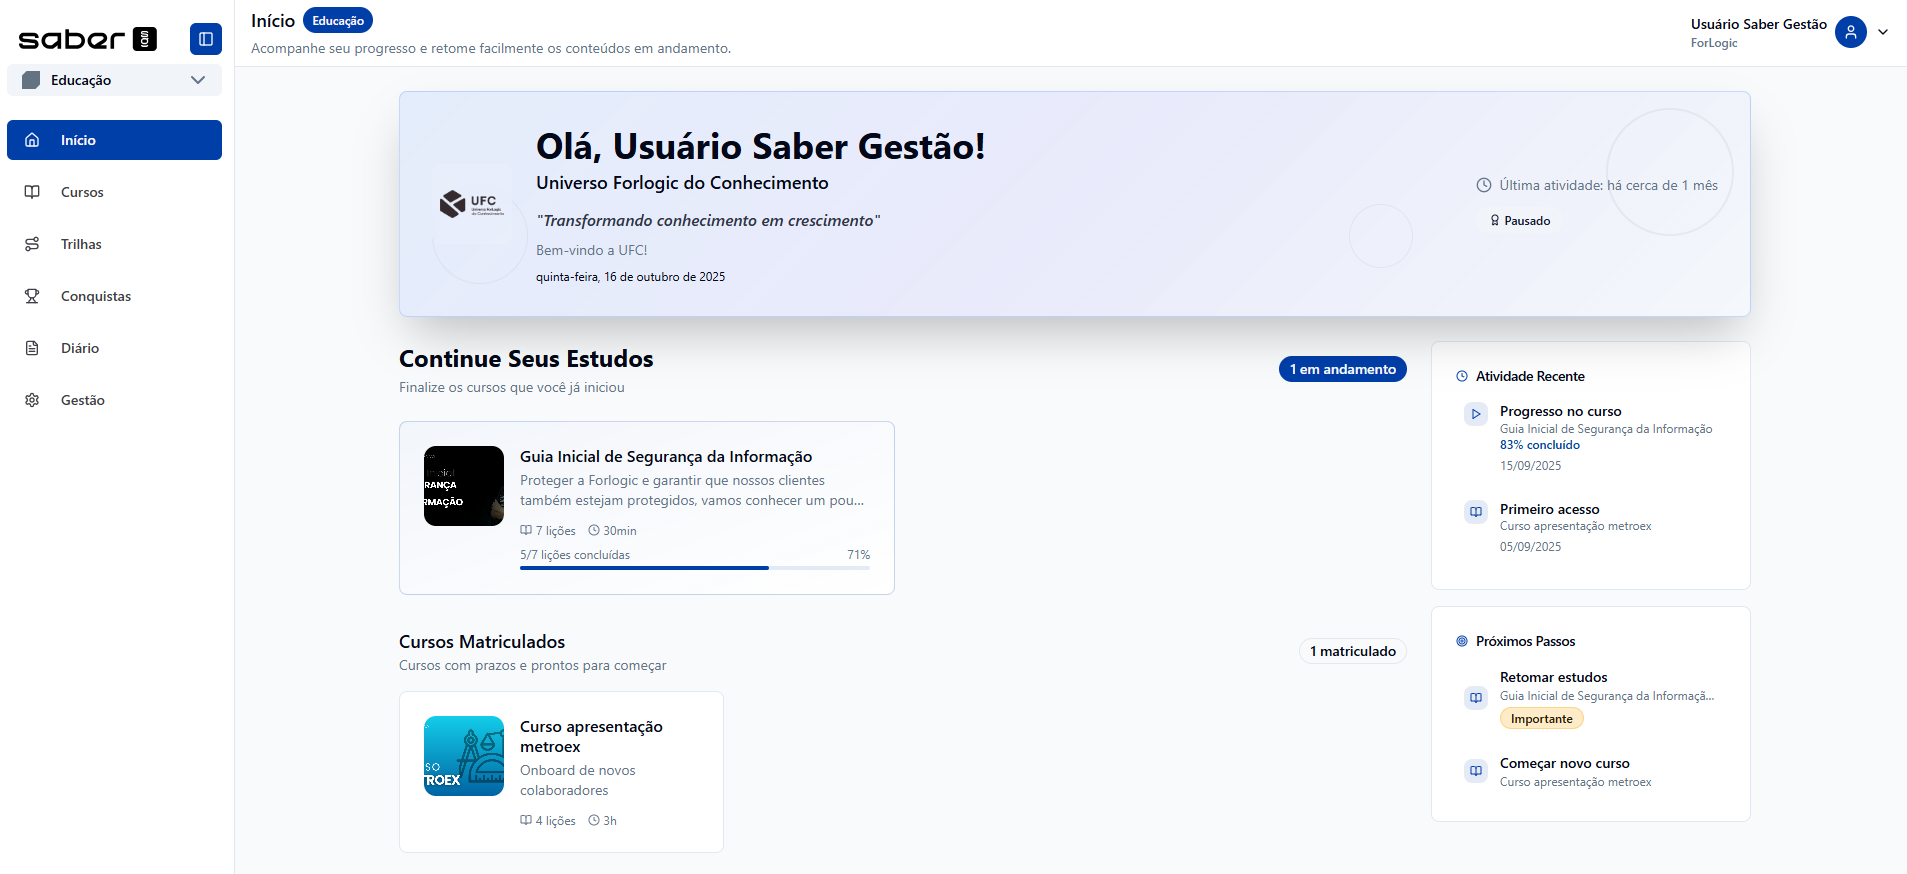This screenshot has height=874, width=1907.
Task: Click the Conquistas trophy icon
Action: [32, 296]
